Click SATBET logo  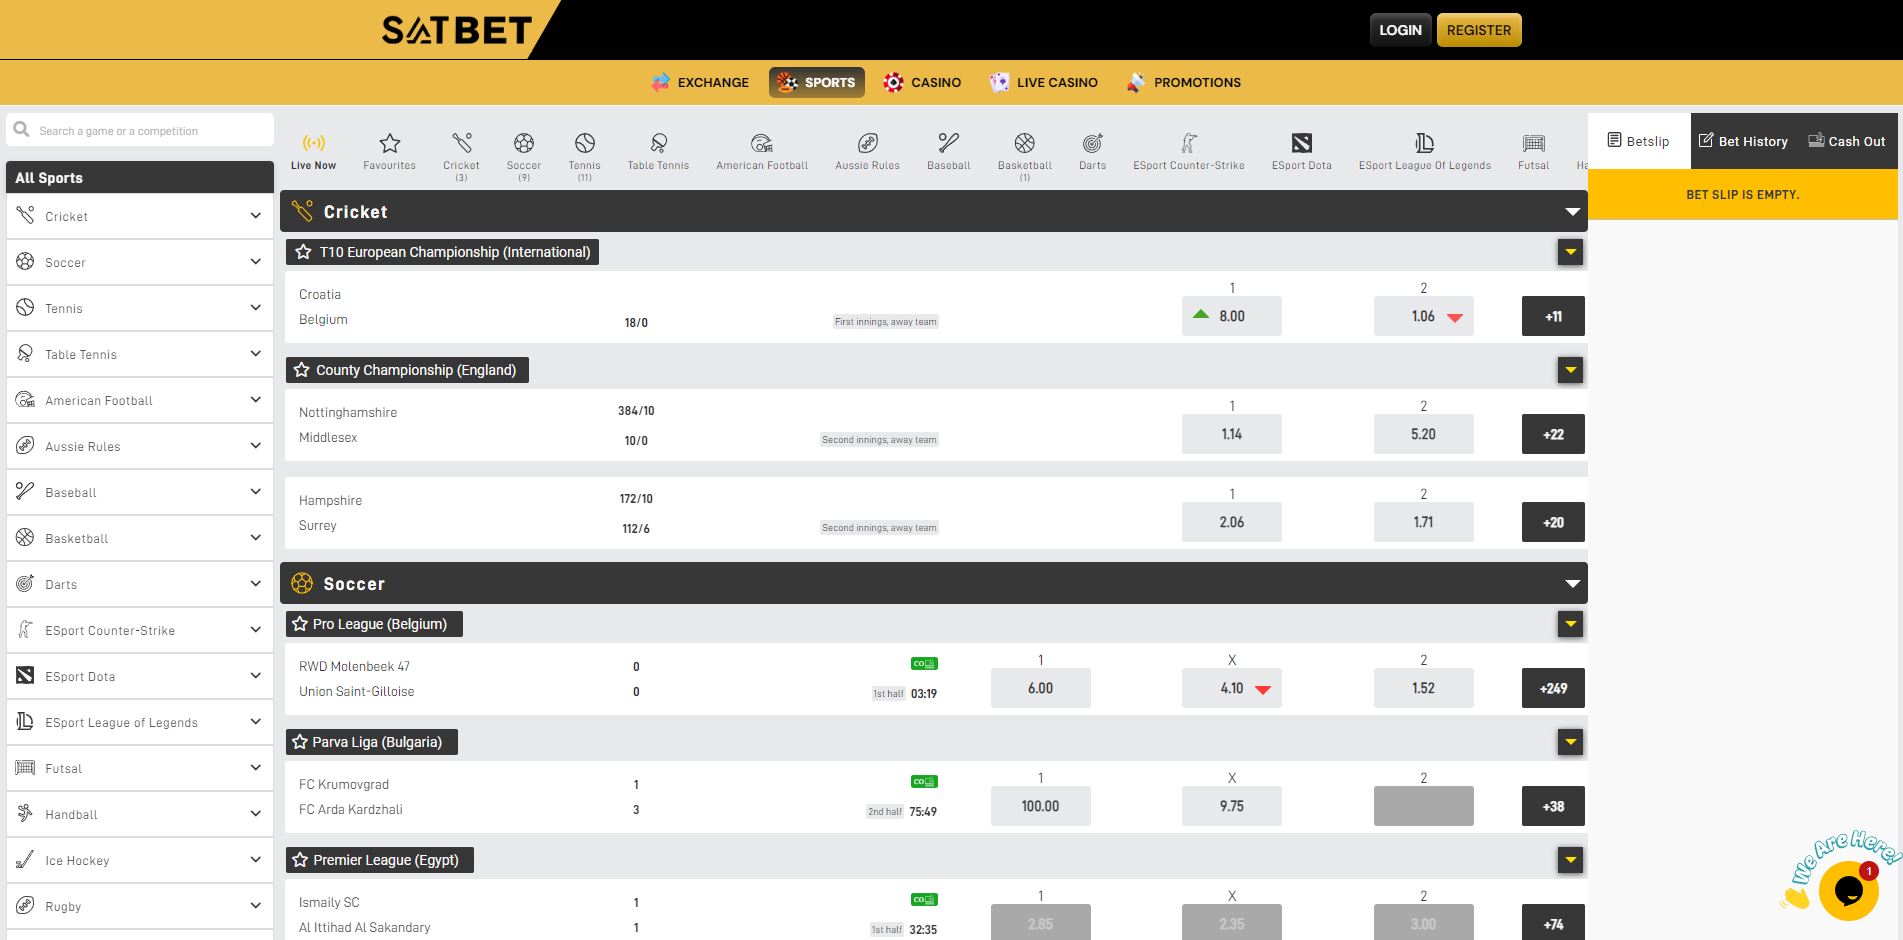(457, 30)
